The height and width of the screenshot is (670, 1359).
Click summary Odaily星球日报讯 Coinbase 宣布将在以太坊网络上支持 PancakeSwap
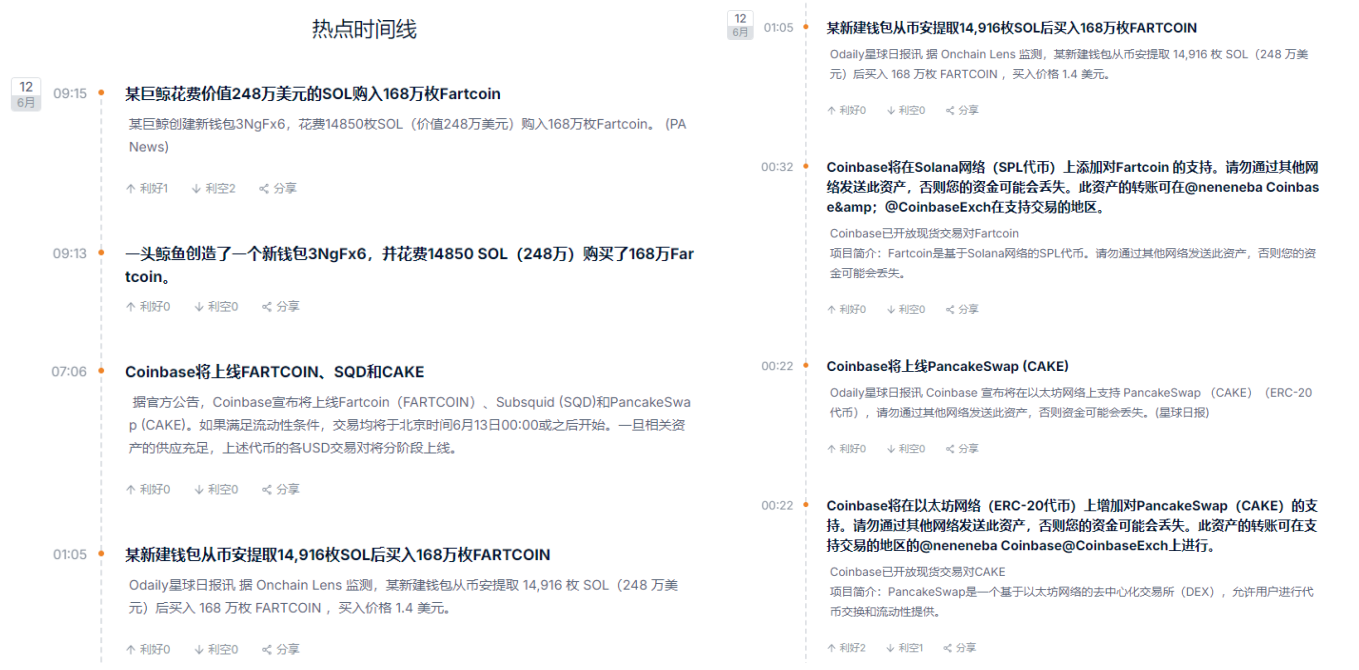[1070, 403]
